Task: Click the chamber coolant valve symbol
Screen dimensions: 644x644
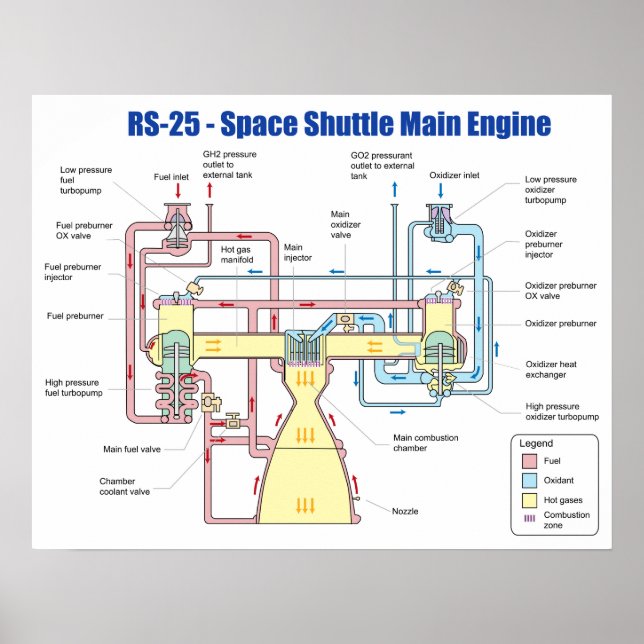Action: coord(234,422)
